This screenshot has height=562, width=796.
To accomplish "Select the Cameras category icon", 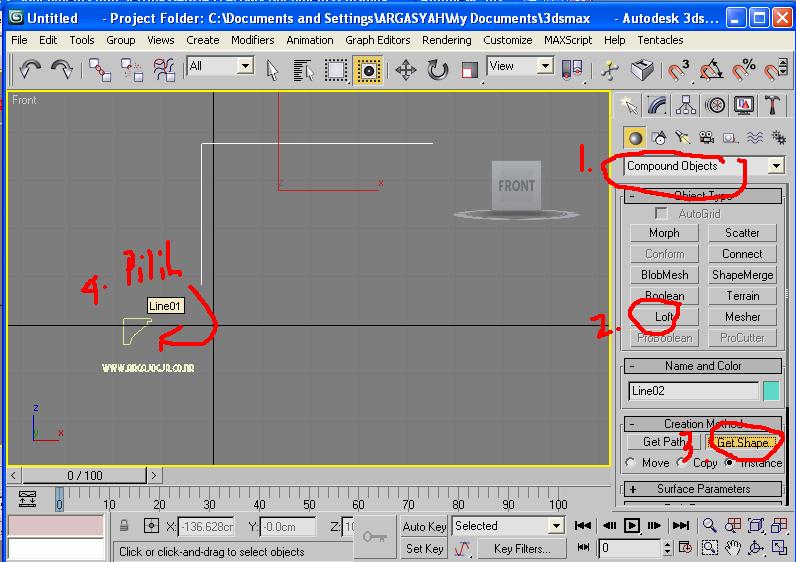I will point(707,138).
